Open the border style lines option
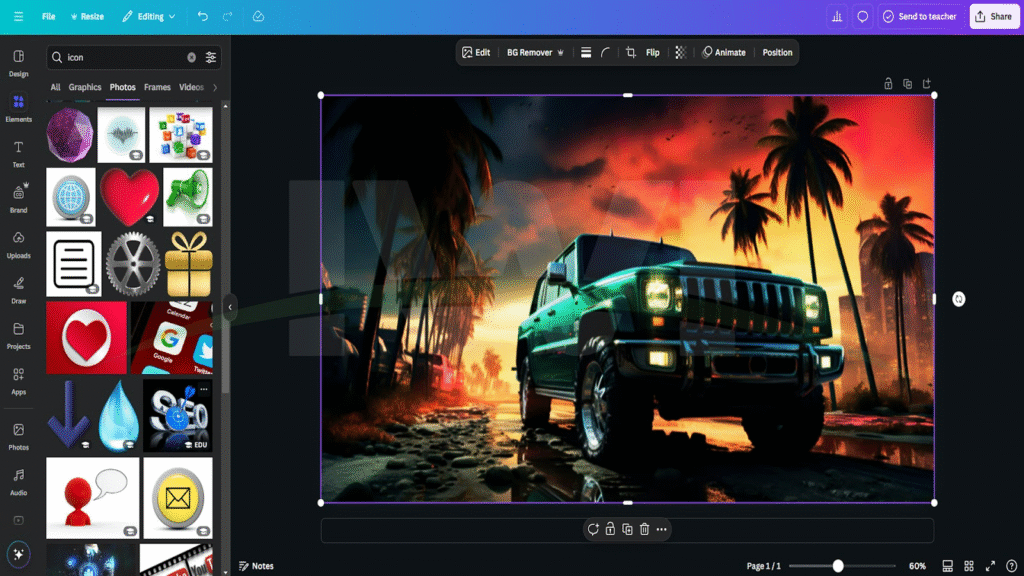 (586, 52)
